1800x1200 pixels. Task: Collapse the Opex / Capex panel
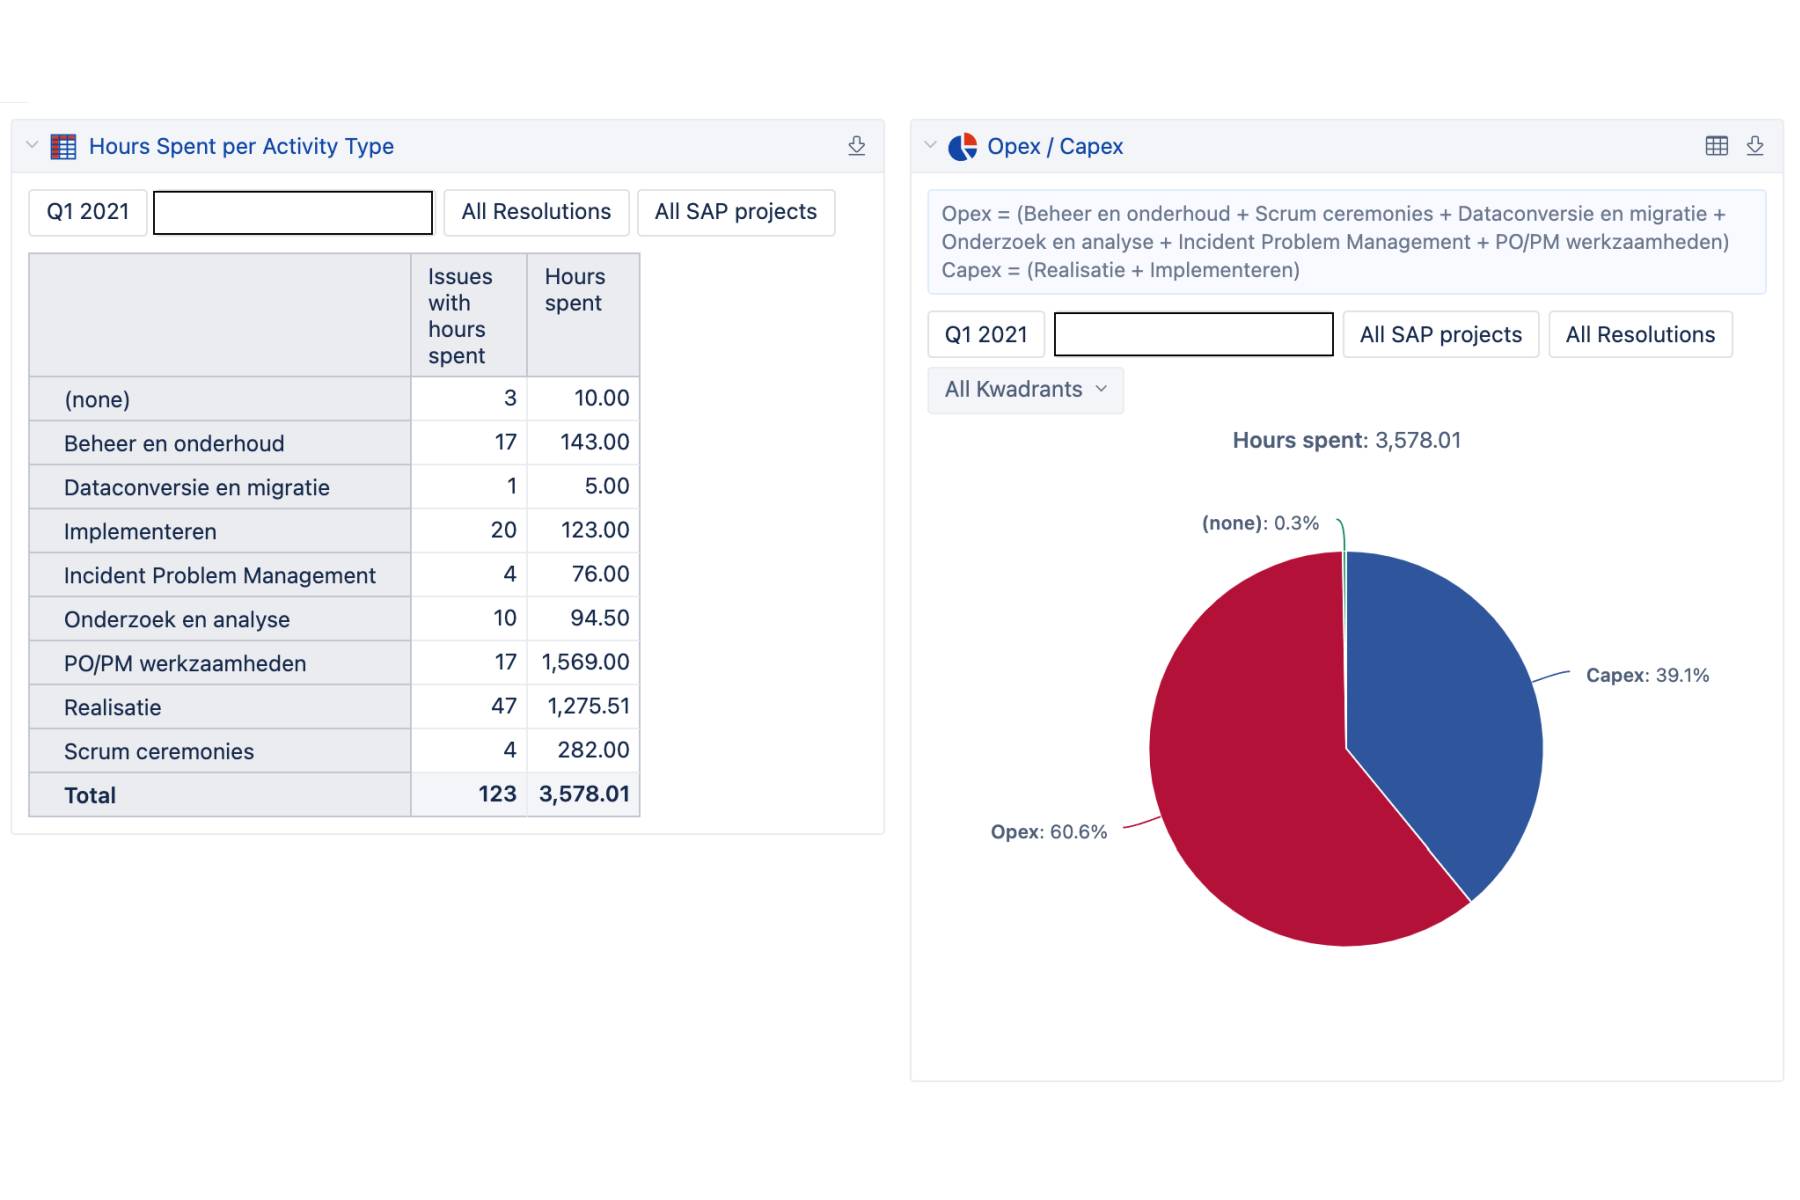[x=930, y=146]
